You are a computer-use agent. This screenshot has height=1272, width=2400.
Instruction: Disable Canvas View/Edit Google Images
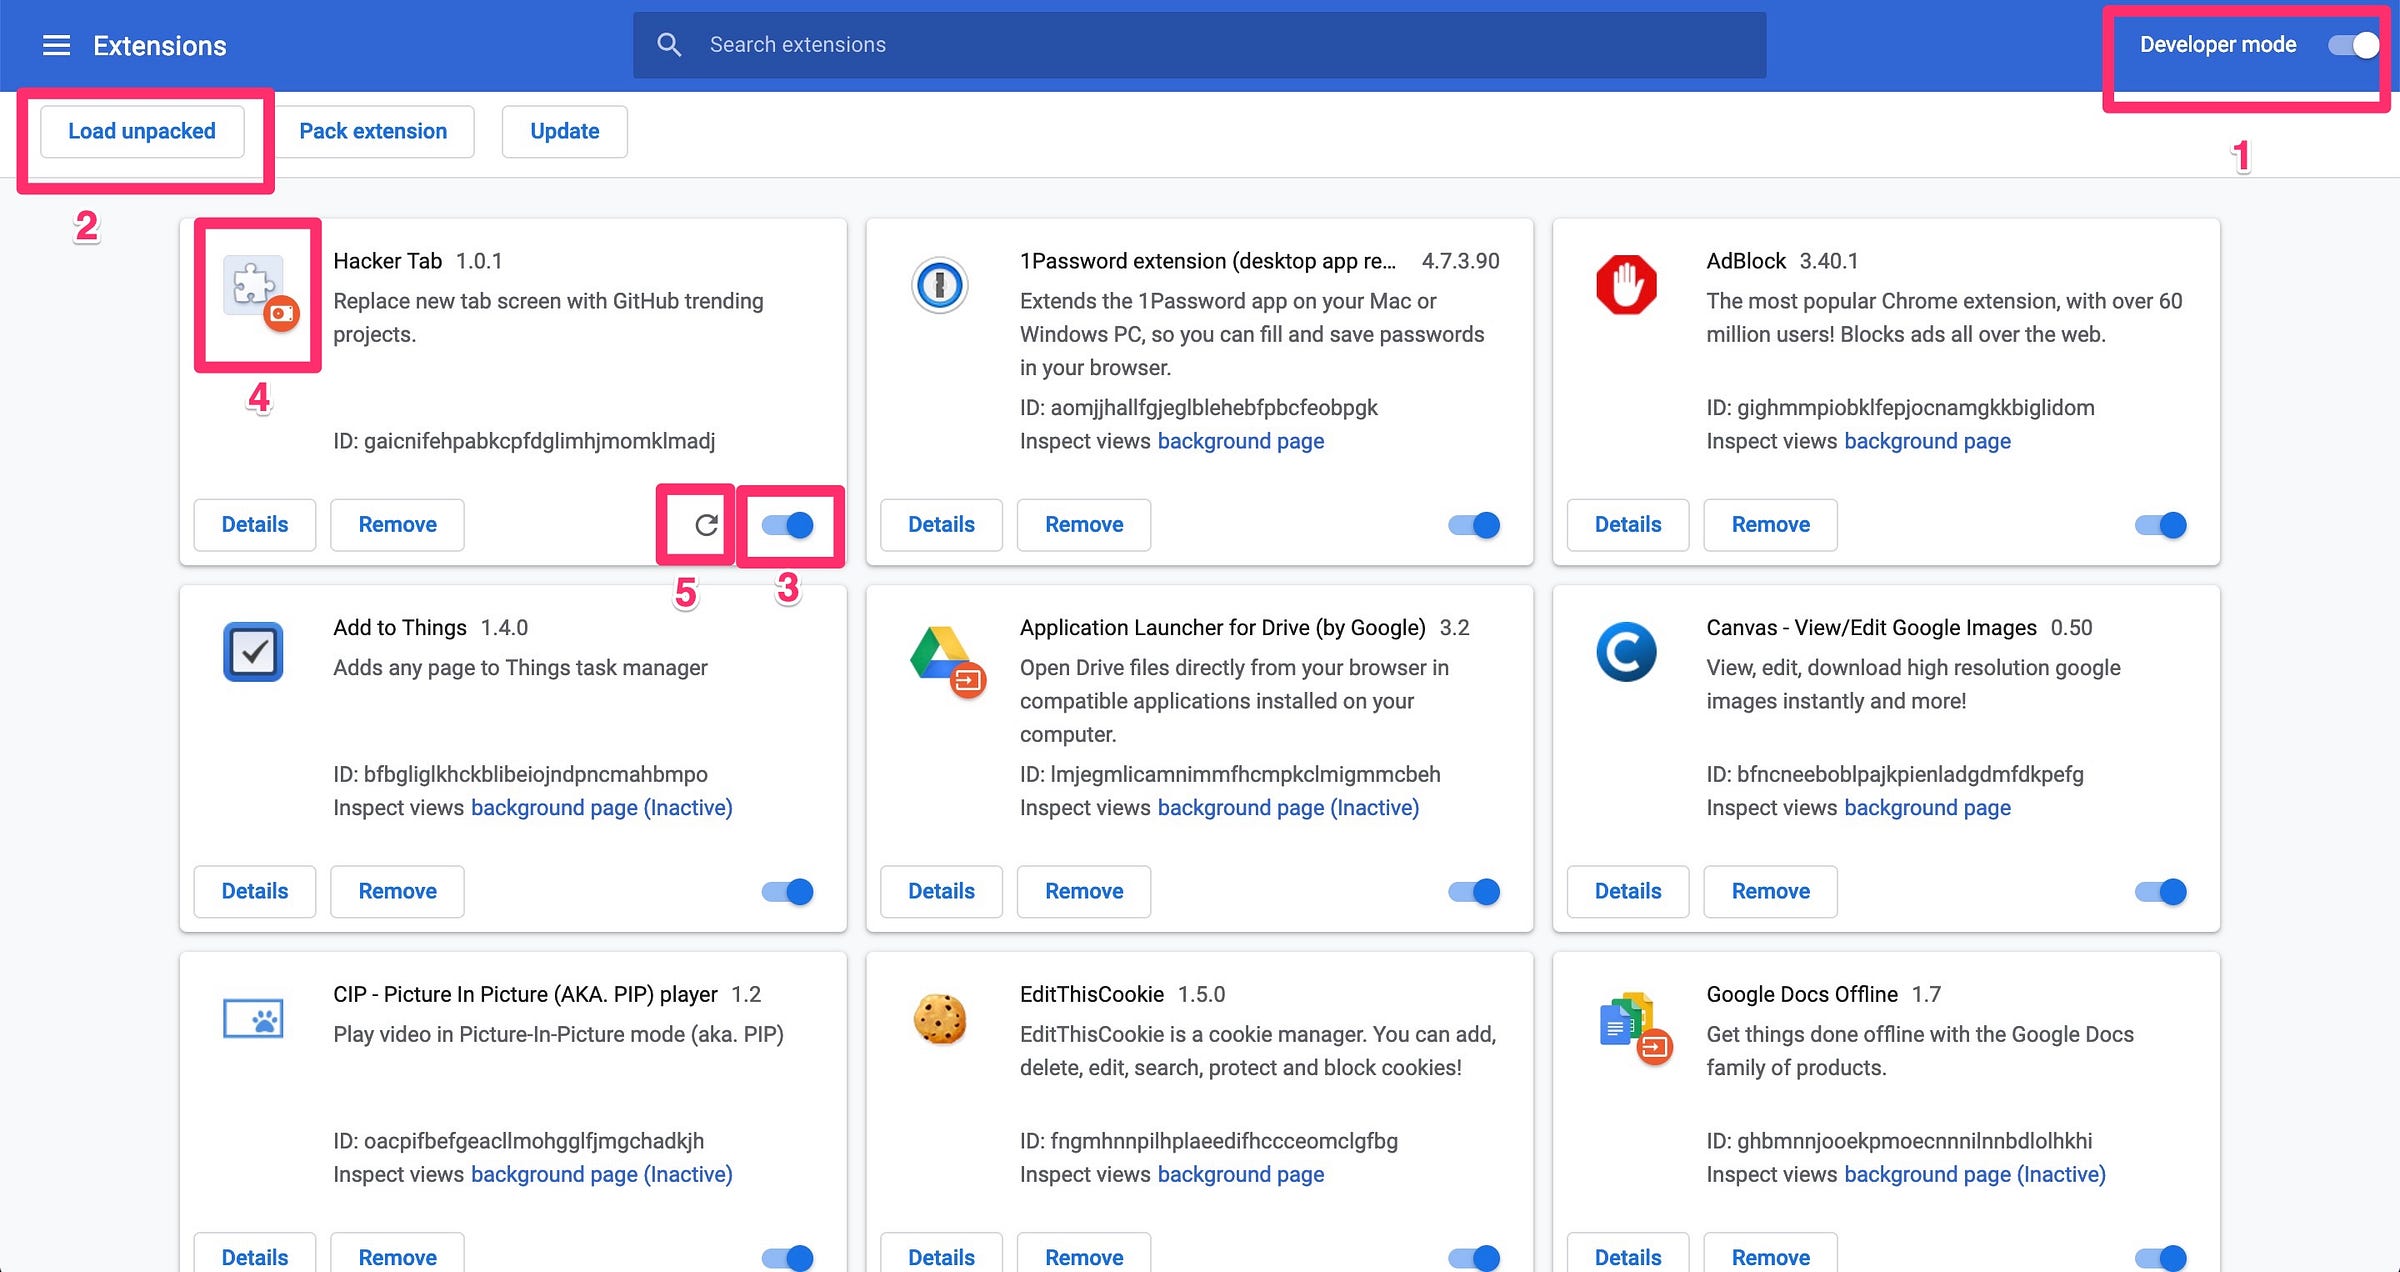click(2161, 892)
